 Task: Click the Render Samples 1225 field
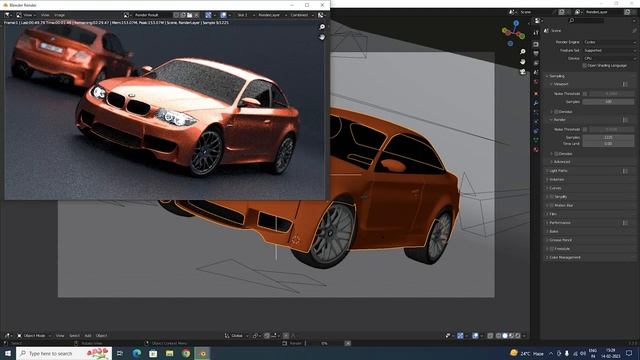click(x=608, y=138)
